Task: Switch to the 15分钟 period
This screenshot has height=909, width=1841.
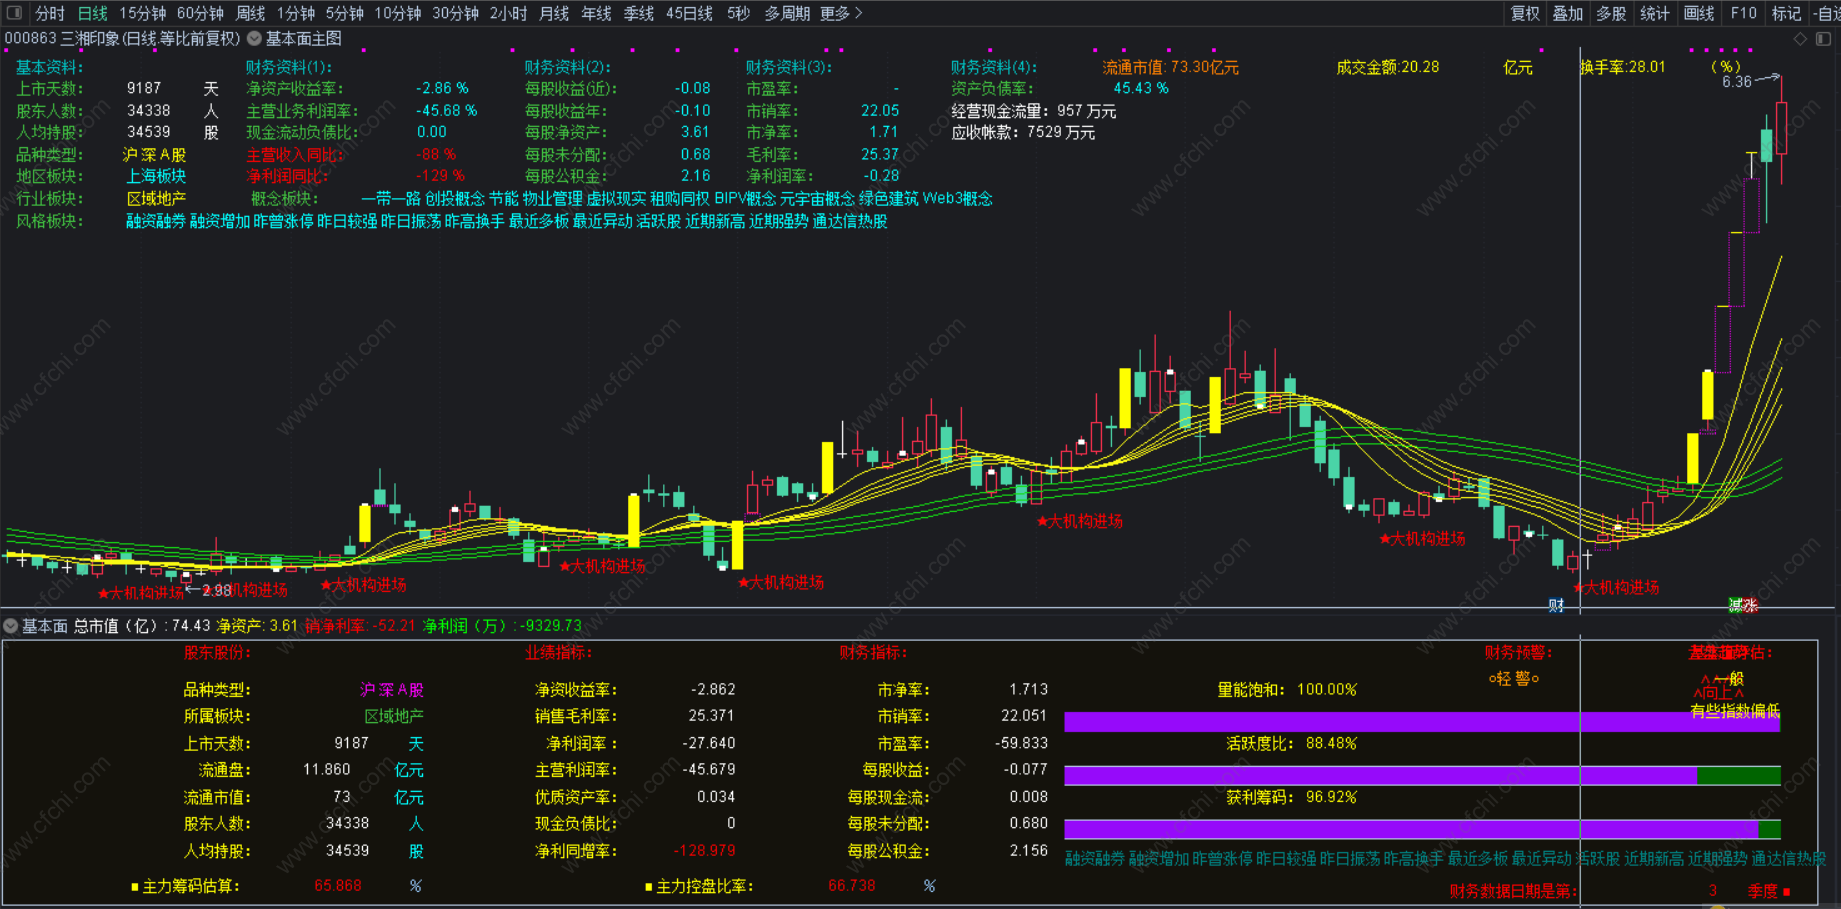Action: click(143, 13)
